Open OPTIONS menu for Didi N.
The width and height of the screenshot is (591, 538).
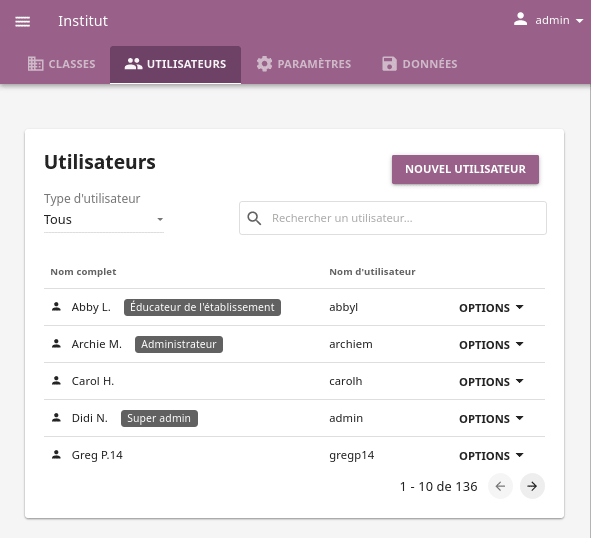click(491, 418)
